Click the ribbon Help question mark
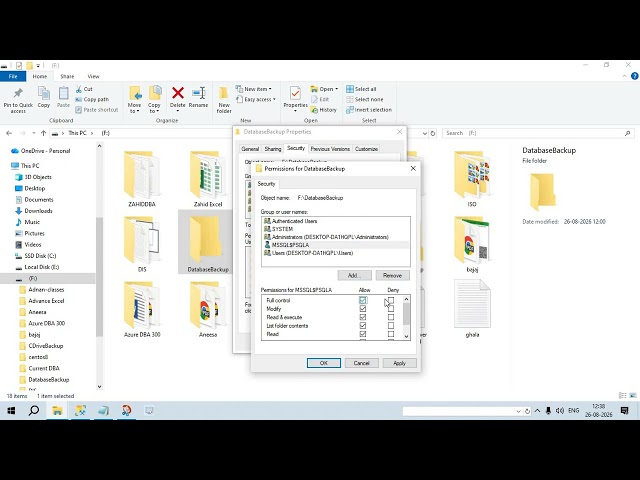 pyautogui.click(x=634, y=76)
